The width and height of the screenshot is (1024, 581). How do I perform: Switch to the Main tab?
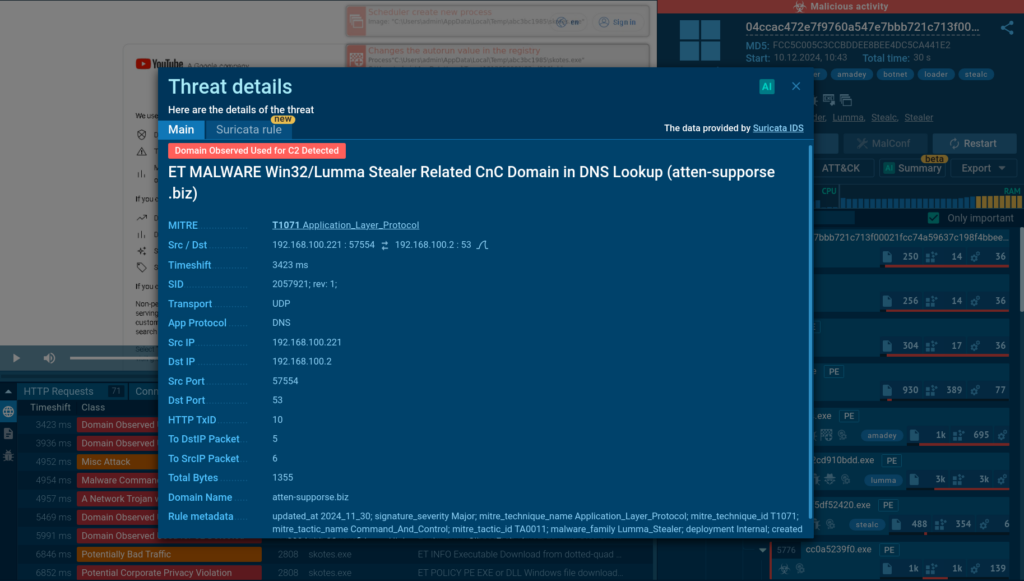(x=181, y=129)
